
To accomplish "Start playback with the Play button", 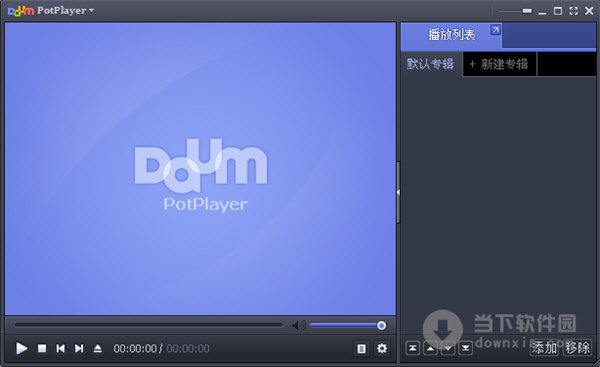I will (21, 348).
